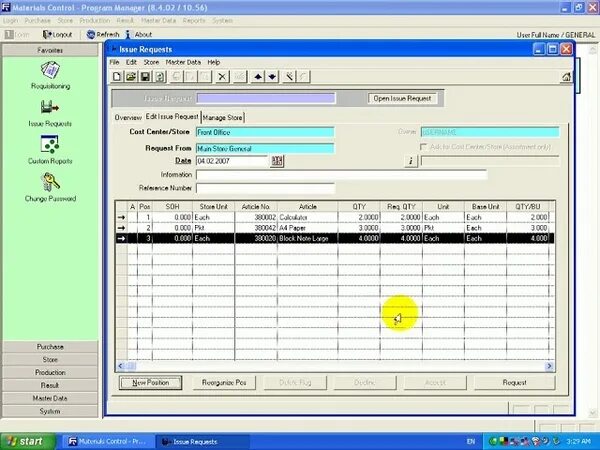Click the Move Up arrow toolbar icon
The image size is (600, 450).
click(258, 77)
